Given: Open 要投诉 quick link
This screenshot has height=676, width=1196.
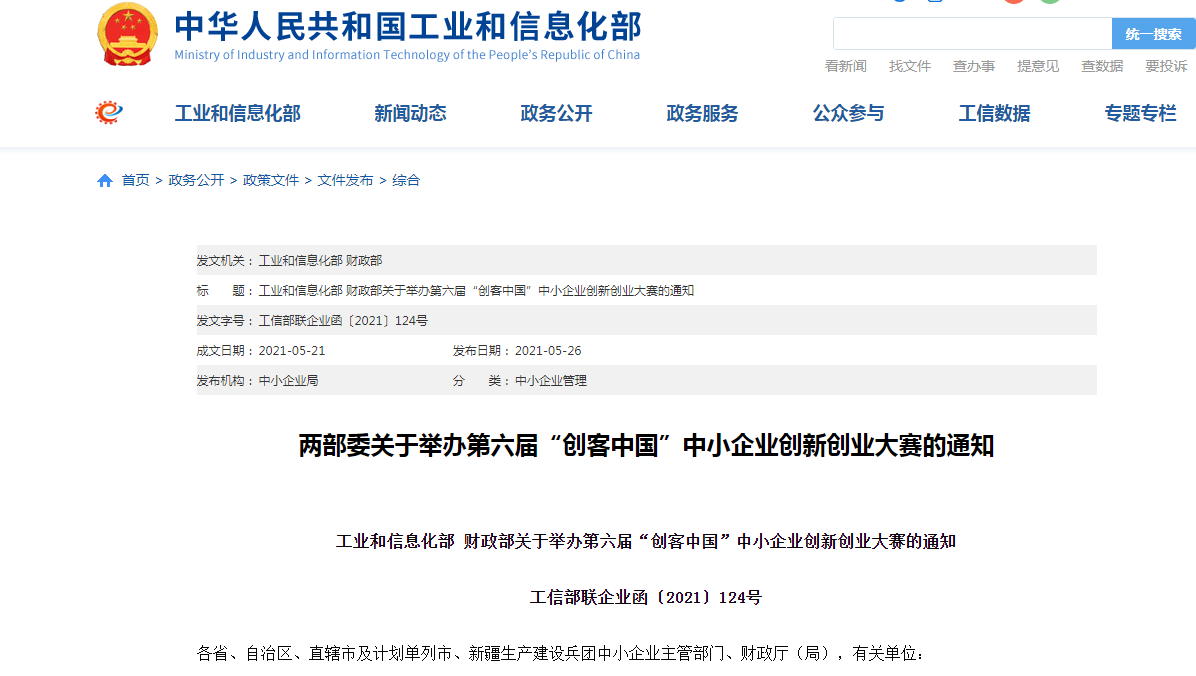Looking at the screenshot, I should click(1166, 66).
